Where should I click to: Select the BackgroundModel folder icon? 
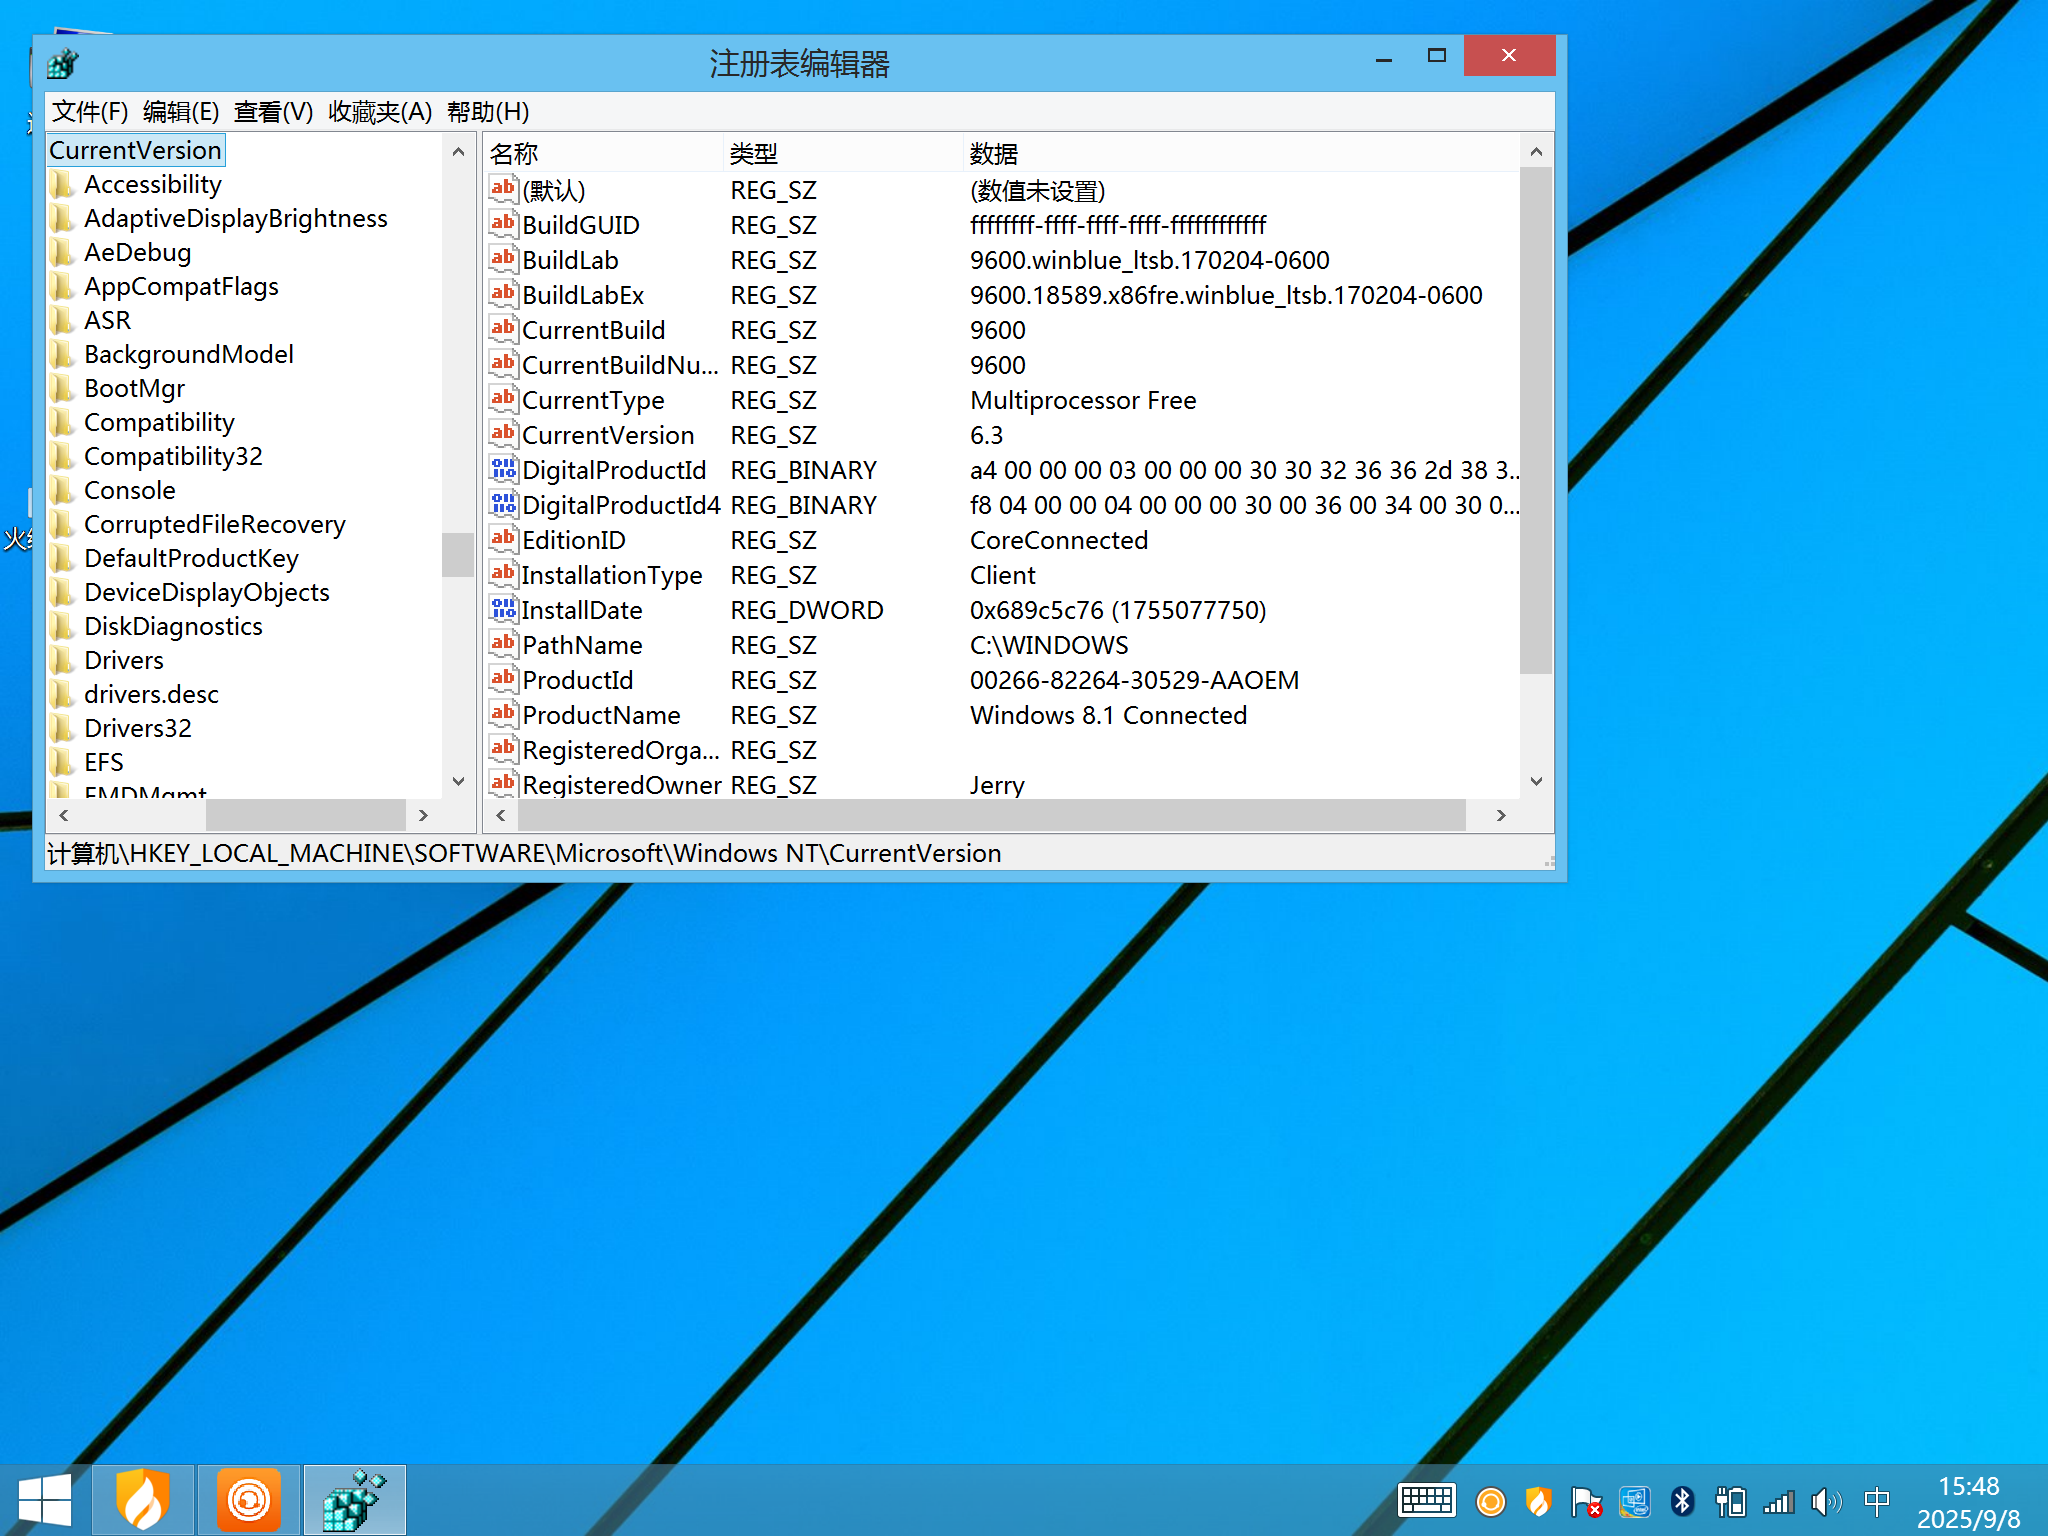coord(63,355)
